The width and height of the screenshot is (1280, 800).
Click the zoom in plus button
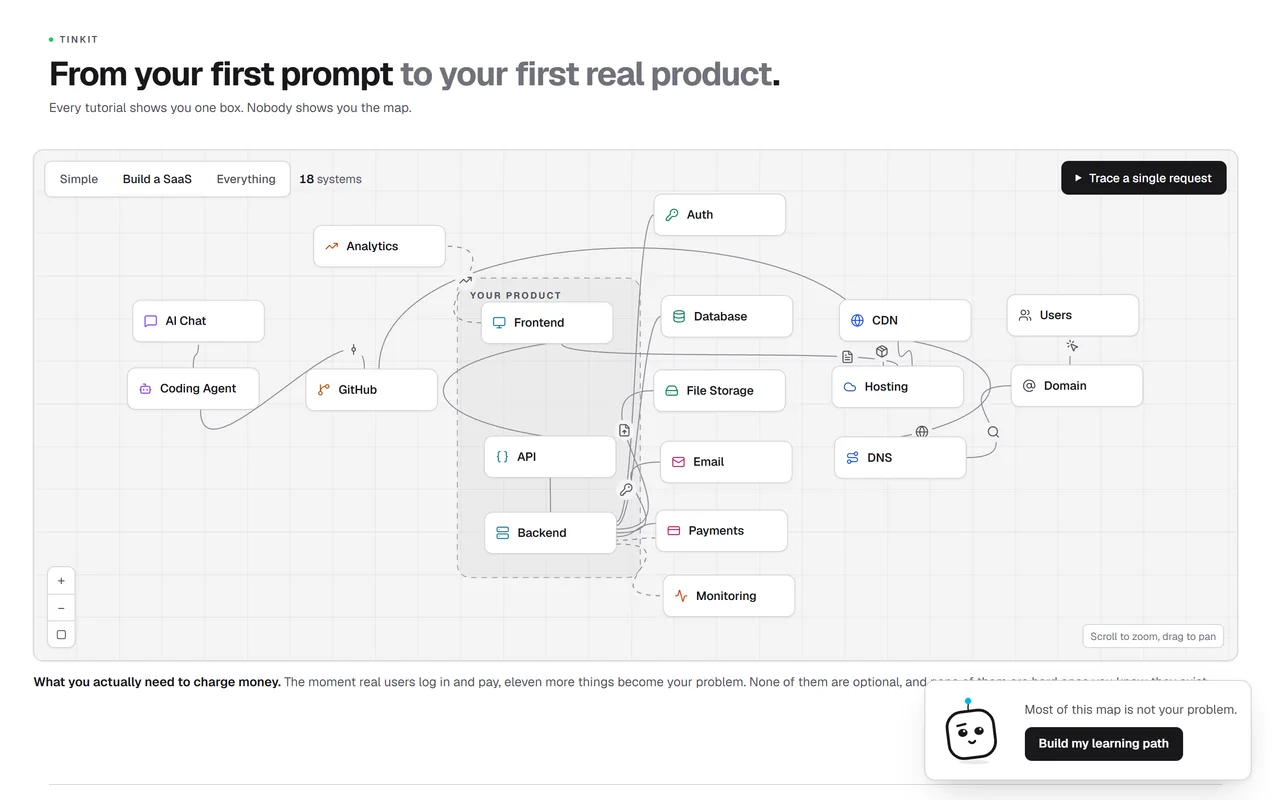[61, 581]
